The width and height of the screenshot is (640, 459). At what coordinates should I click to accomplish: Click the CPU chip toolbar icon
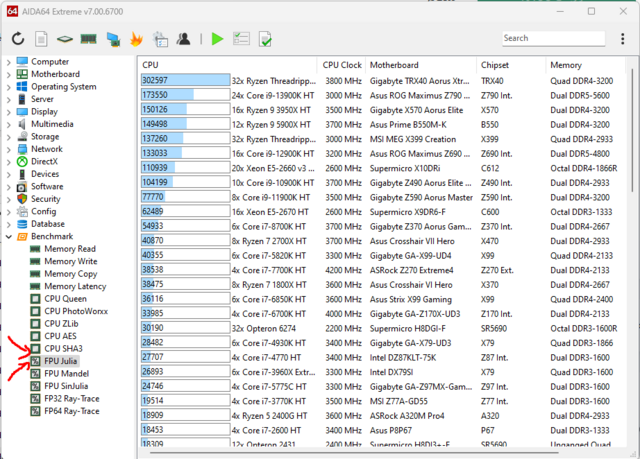coord(64,39)
